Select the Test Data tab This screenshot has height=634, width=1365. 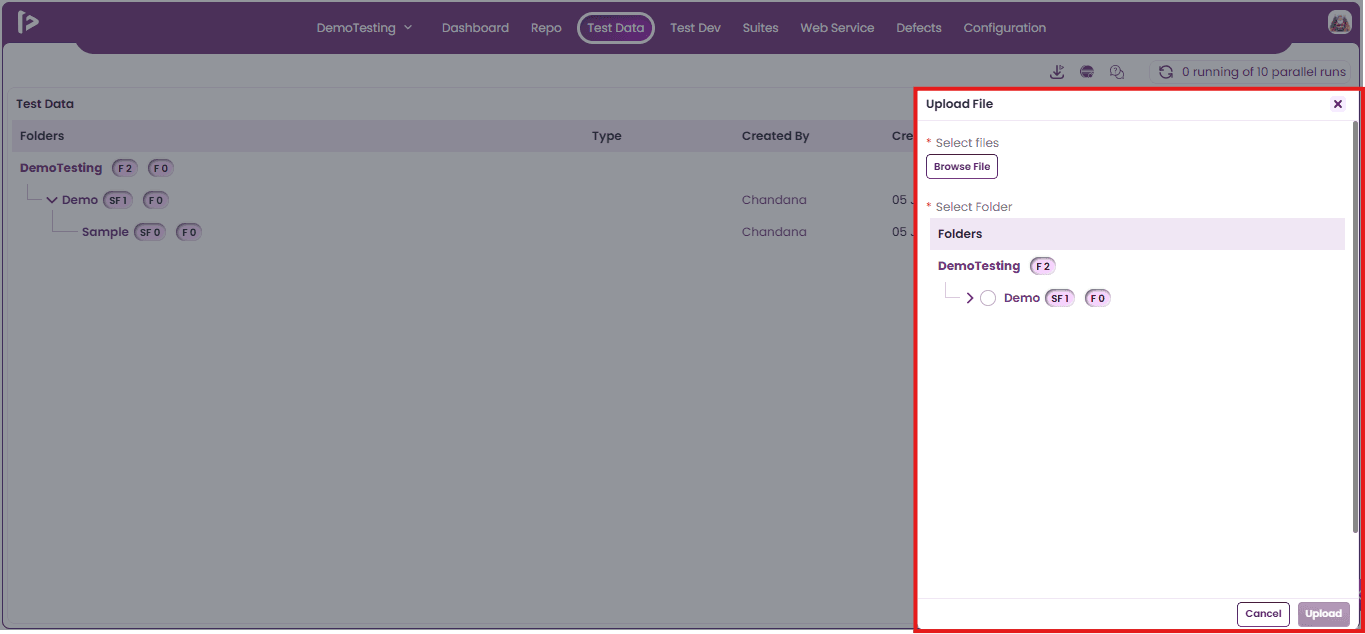pos(616,28)
